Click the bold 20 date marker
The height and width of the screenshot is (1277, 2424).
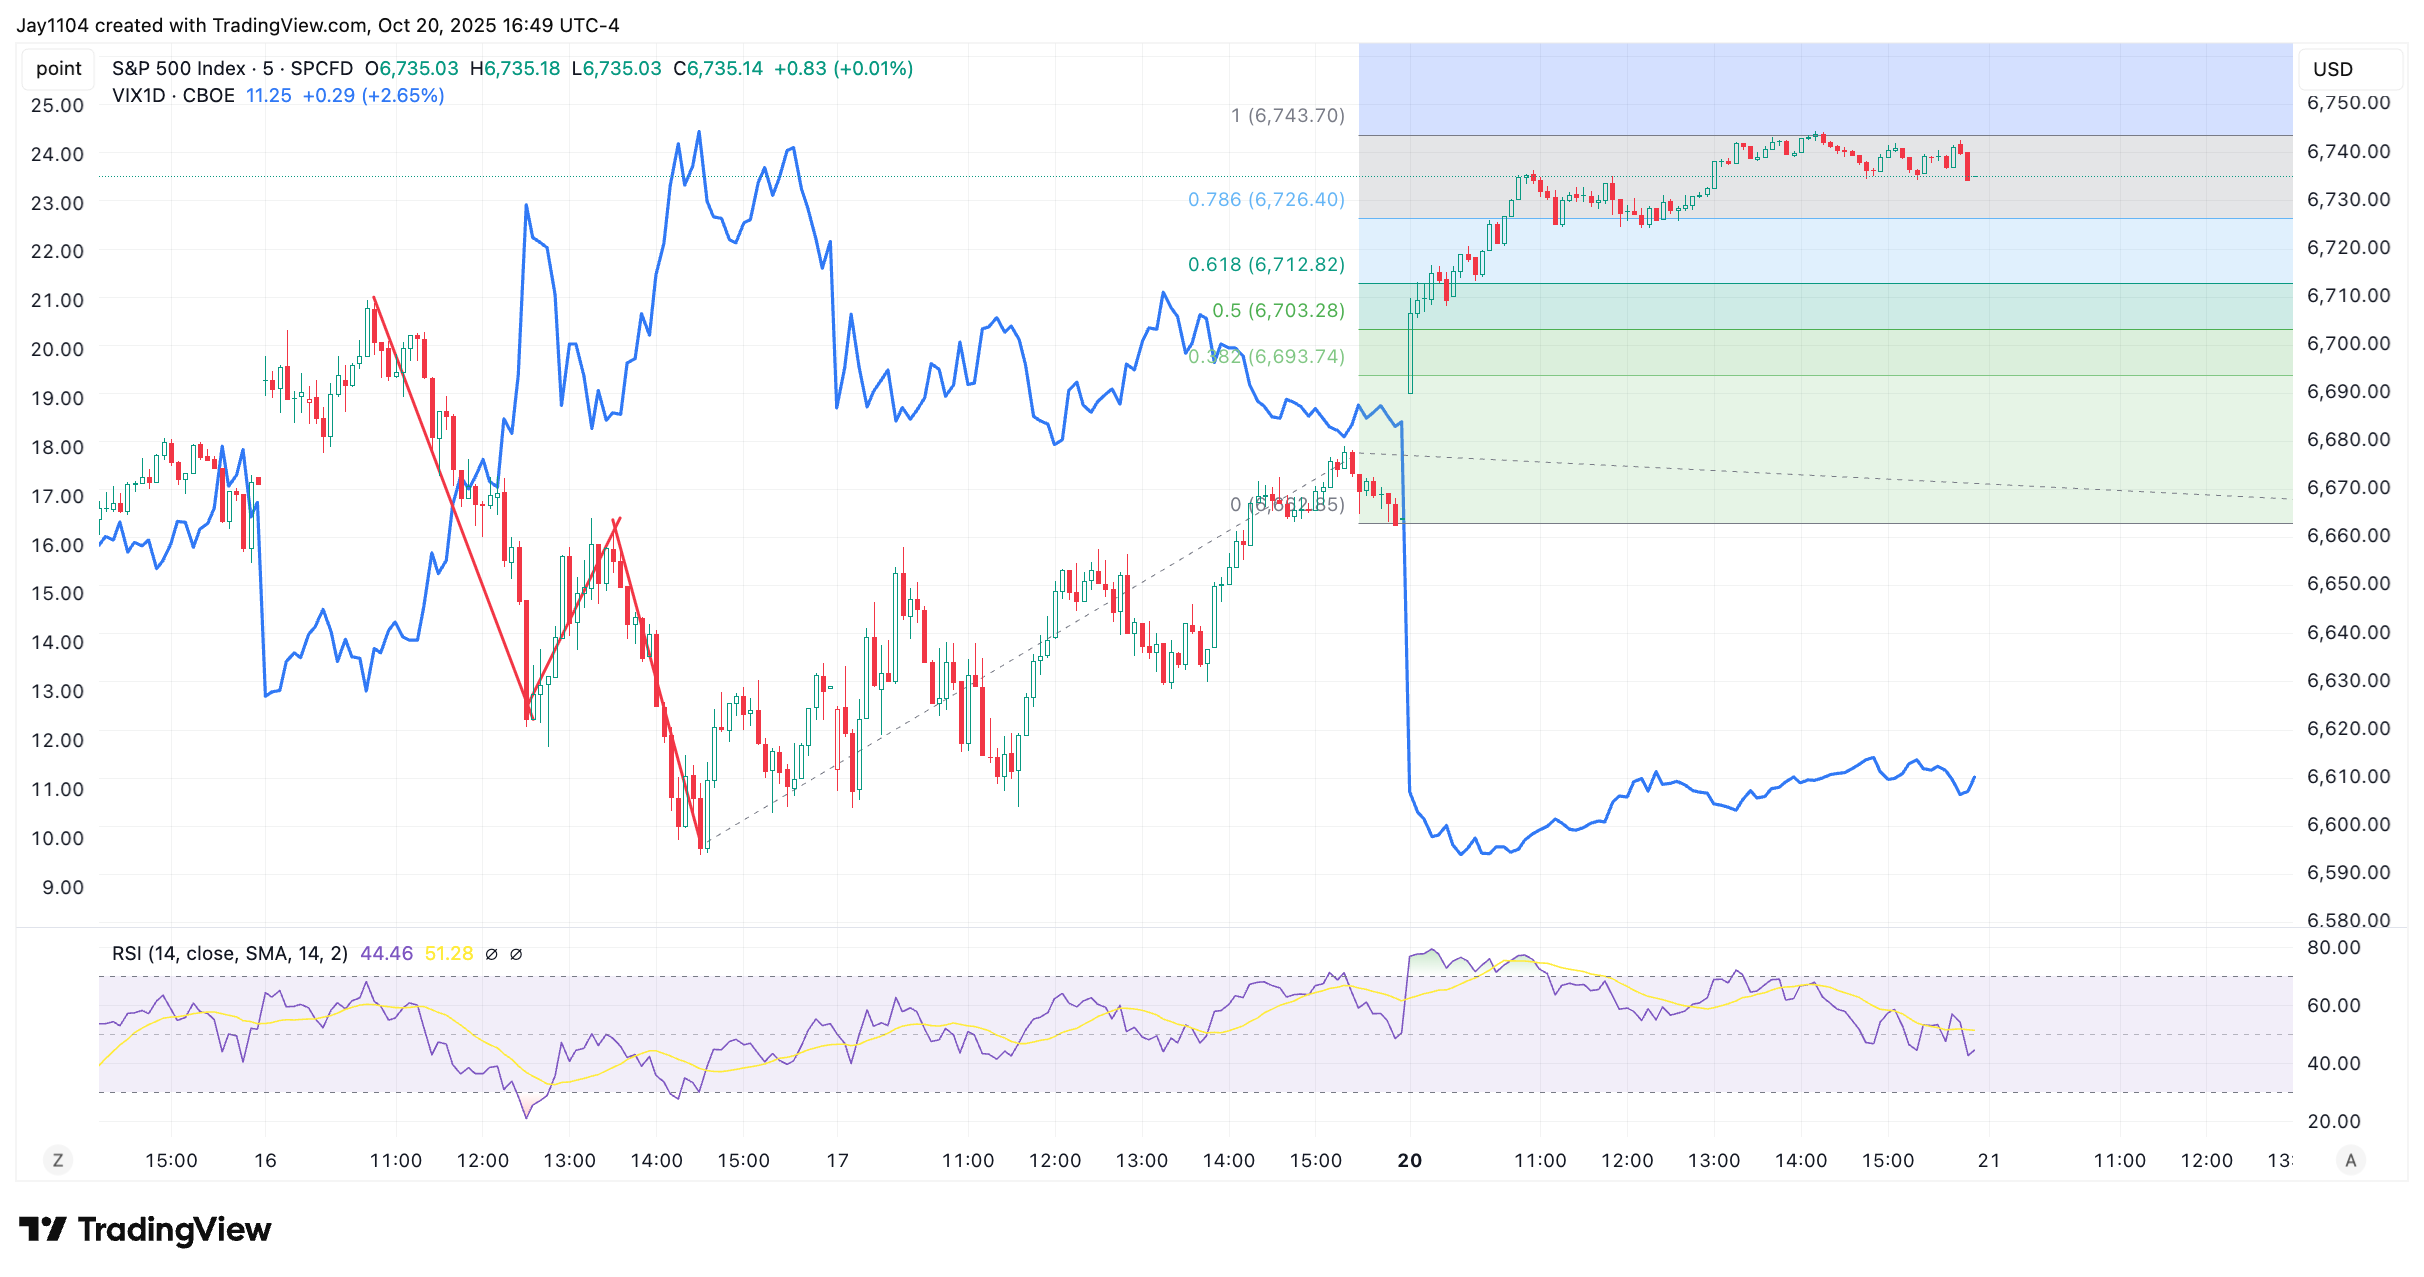pos(1409,1160)
